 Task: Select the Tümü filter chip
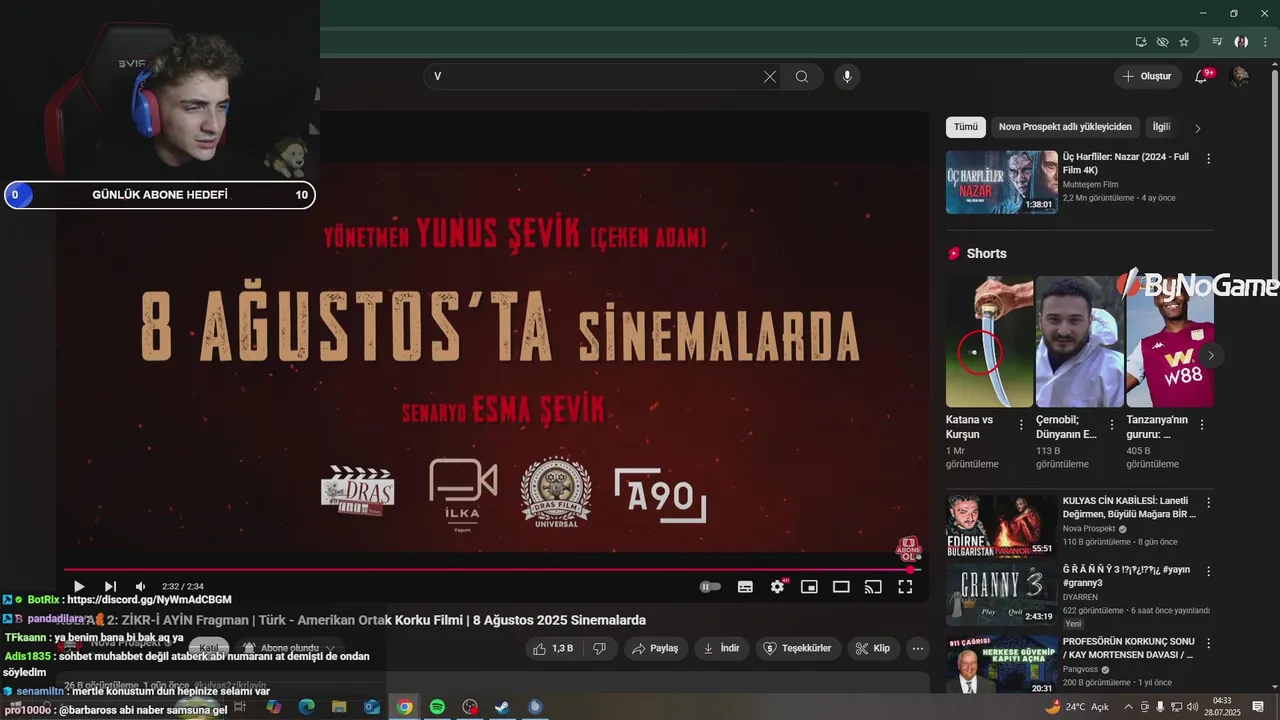(966, 127)
